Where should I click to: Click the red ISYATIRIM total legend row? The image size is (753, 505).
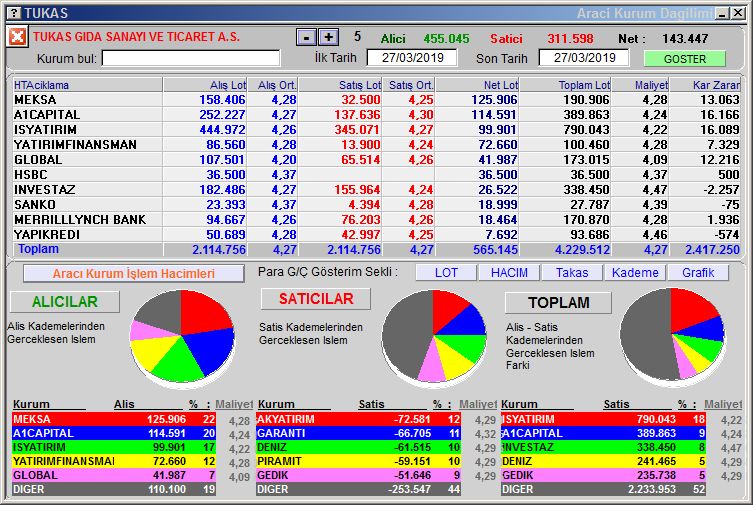(x=604, y=419)
